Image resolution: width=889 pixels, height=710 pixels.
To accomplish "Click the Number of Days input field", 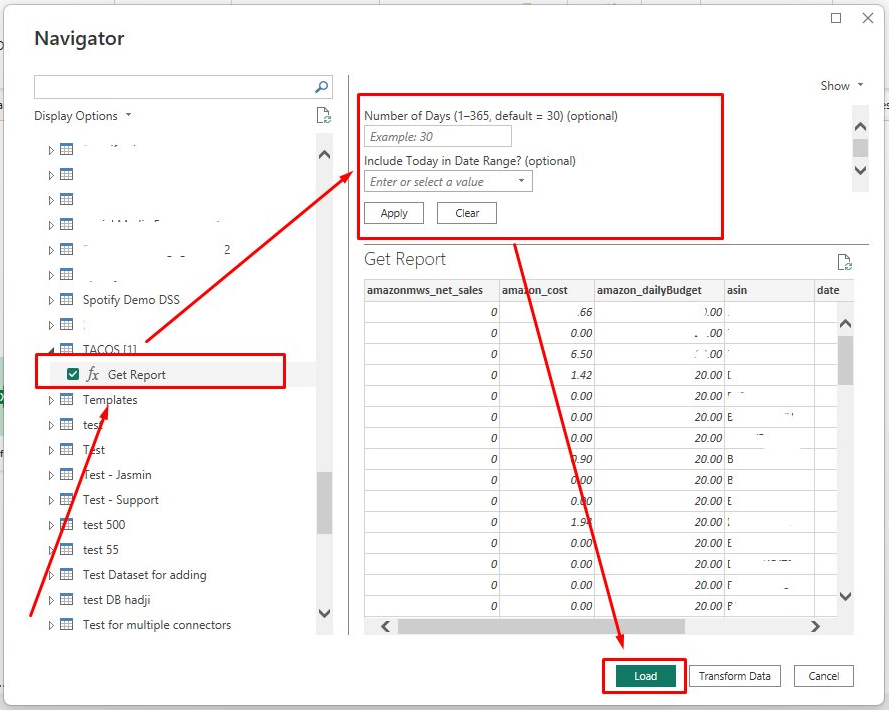I will pyautogui.click(x=437, y=137).
